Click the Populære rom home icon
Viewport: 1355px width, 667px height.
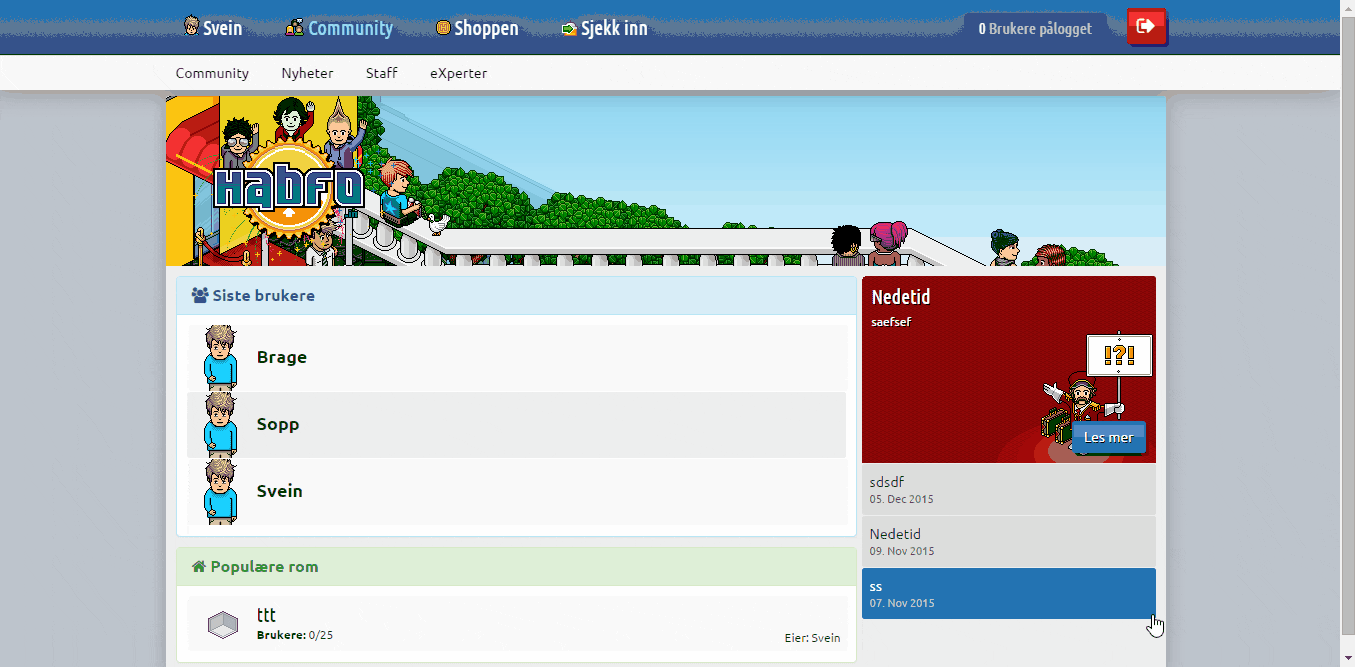pos(198,567)
